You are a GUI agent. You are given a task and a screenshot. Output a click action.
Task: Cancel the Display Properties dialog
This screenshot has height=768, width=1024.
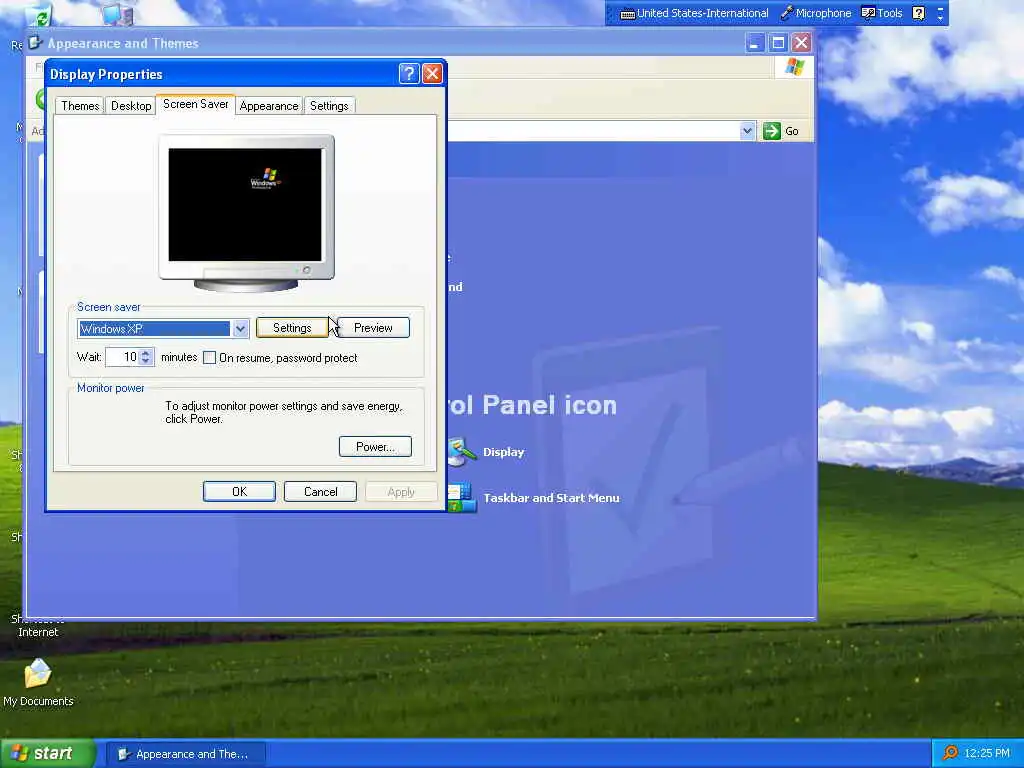click(x=320, y=492)
